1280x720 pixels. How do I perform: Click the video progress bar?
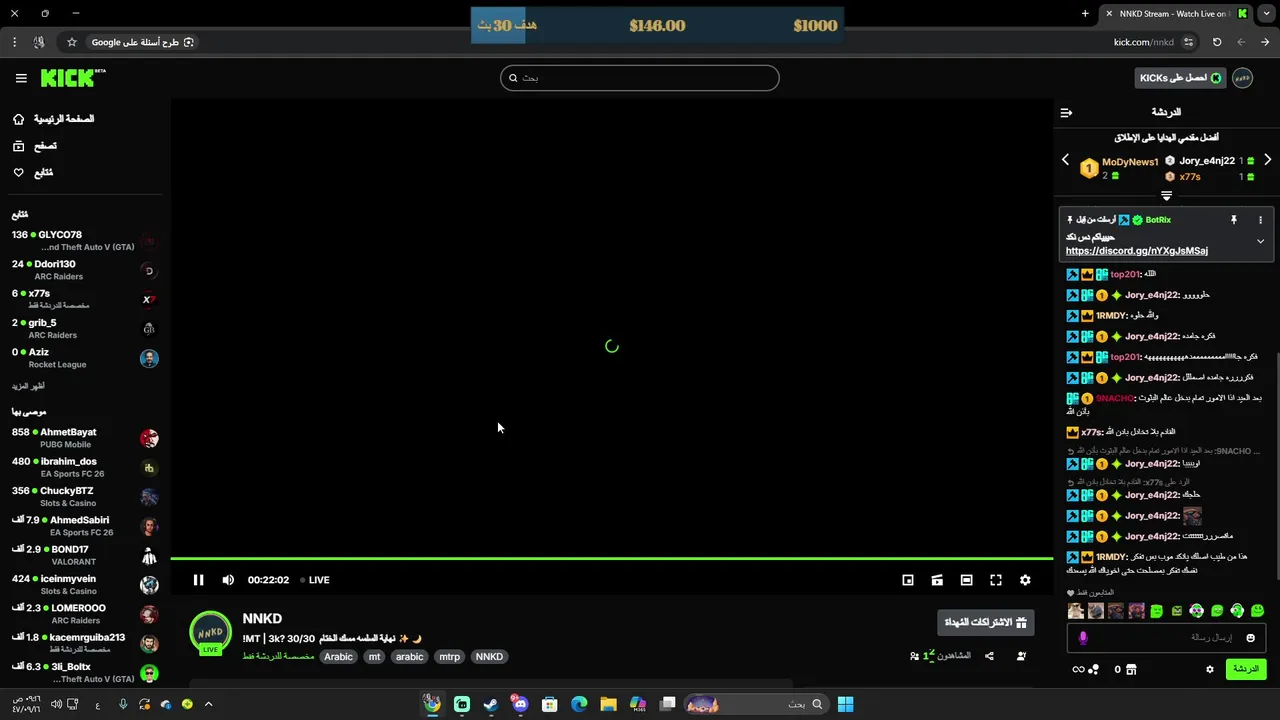[x=612, y=558]
